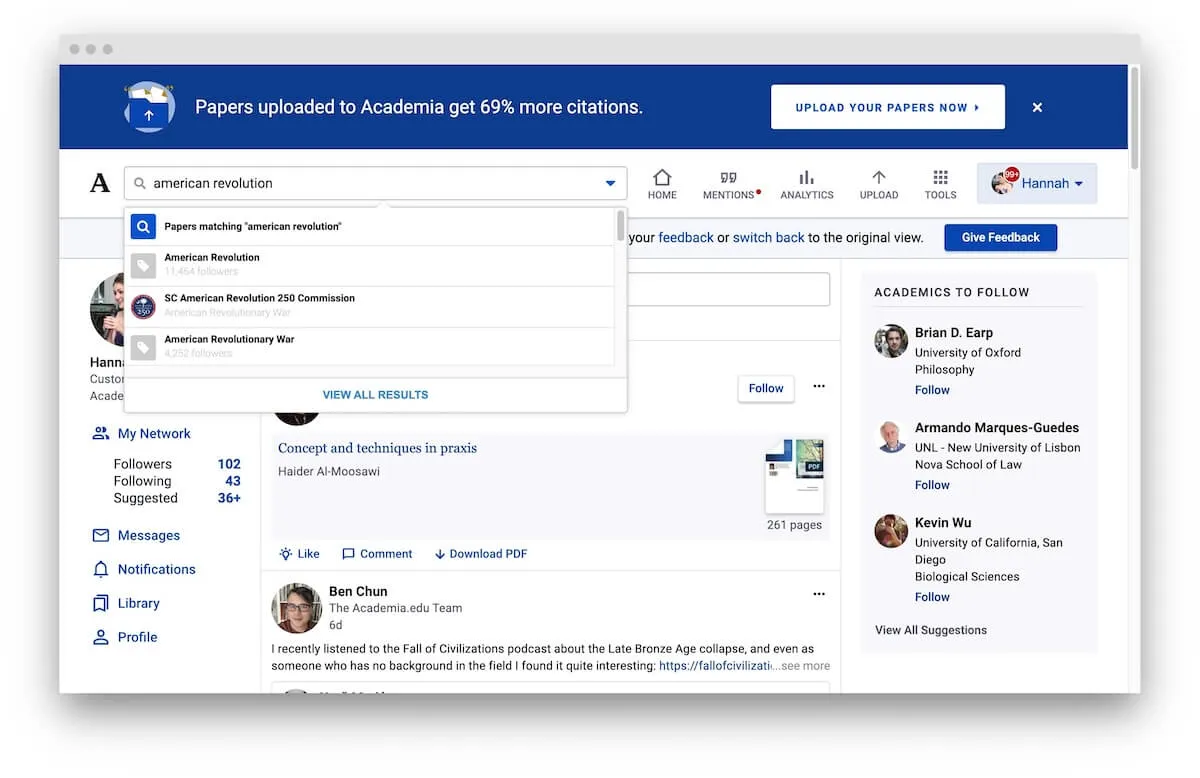
Task: Click Download PDF on the paper
Action: (x=481, y=554)
